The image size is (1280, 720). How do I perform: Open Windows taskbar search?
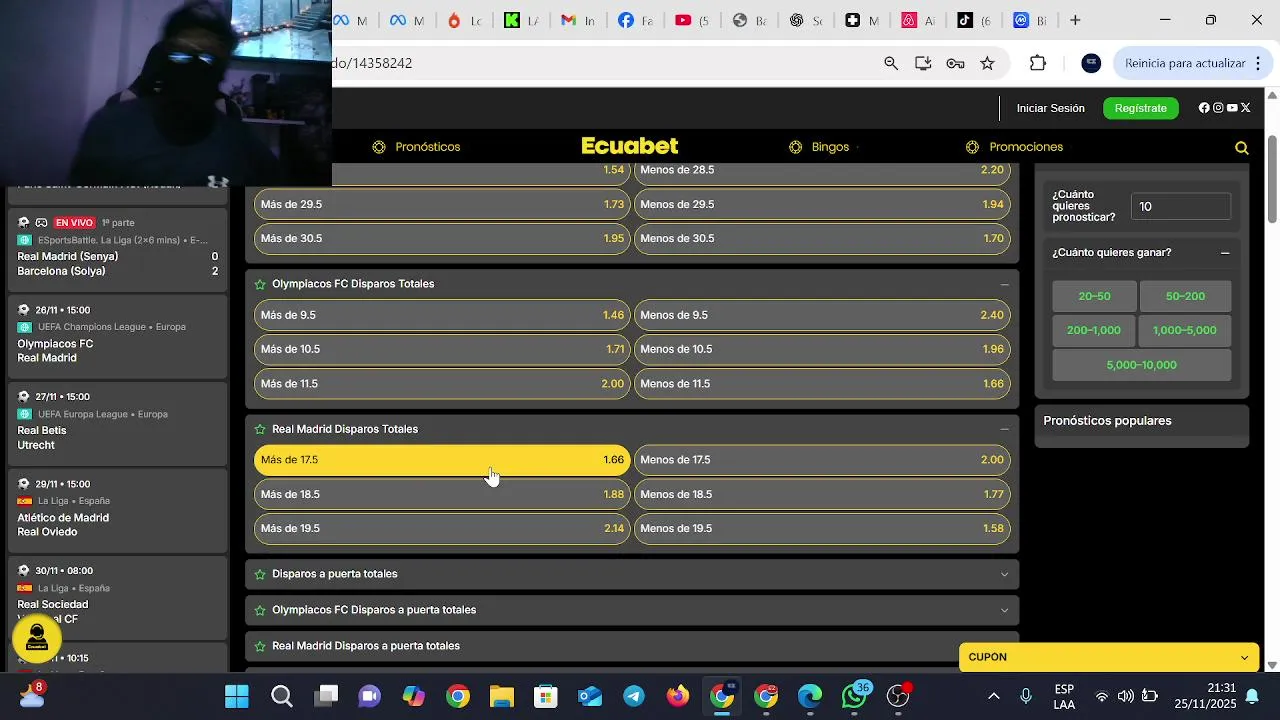[282, 696]
